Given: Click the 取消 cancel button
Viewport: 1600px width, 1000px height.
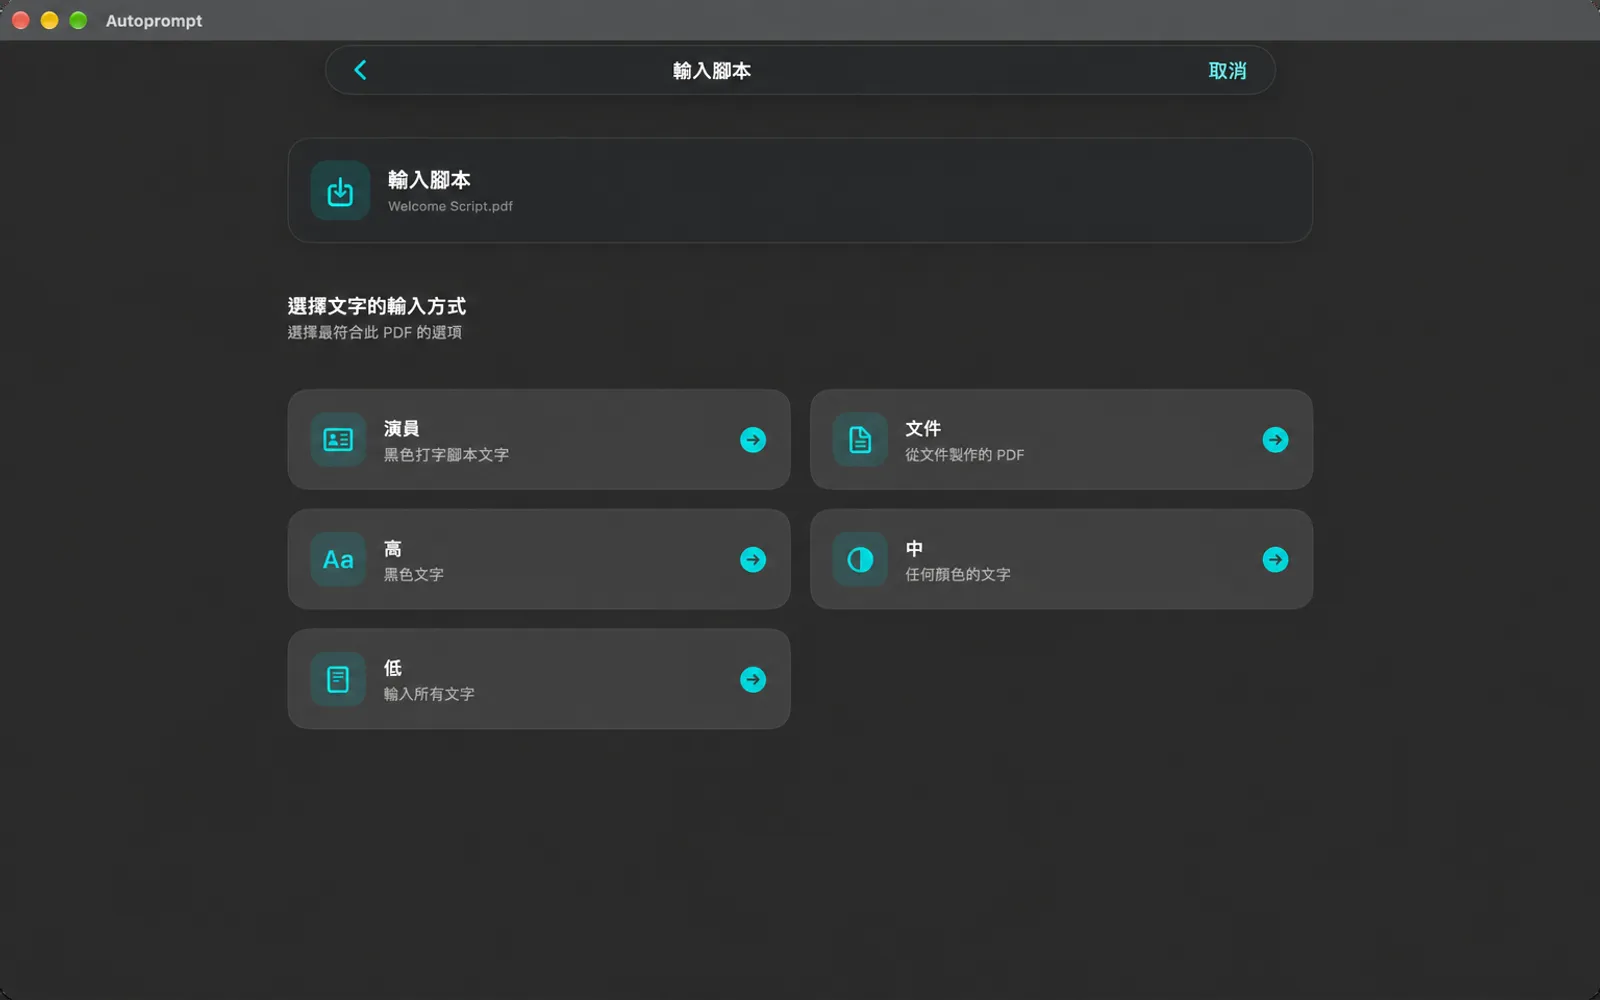Looking at the screenshot, I should (x=1227, y=71).
